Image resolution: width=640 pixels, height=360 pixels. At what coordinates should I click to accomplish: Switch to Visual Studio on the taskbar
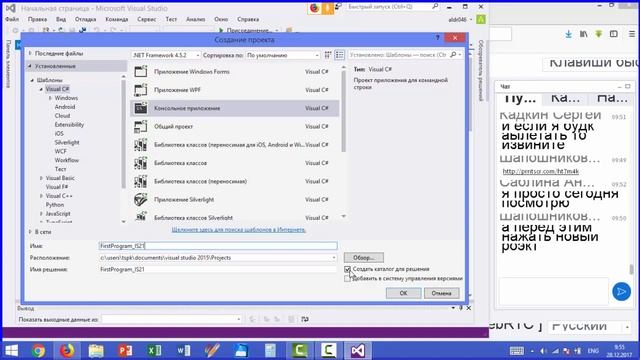[358, 351]
